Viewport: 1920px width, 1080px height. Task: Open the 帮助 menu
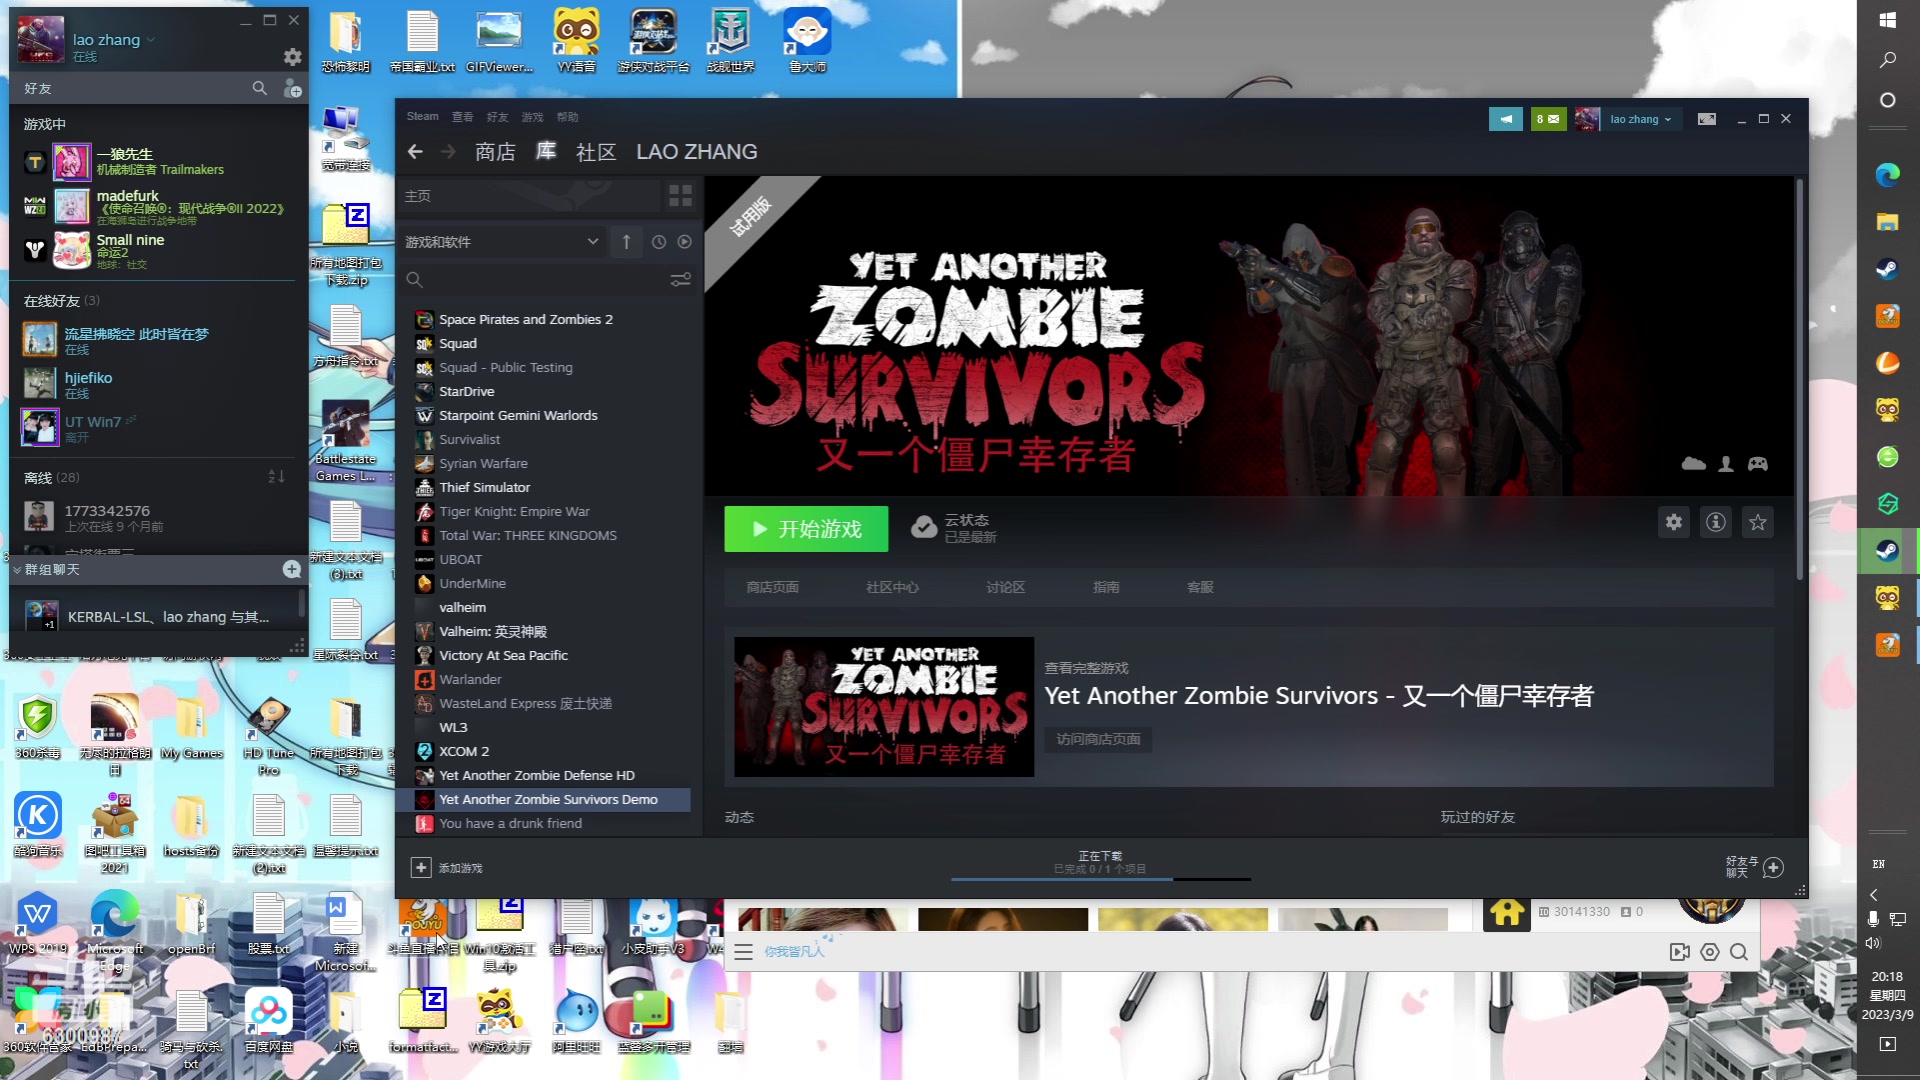[x=567, y=117]
